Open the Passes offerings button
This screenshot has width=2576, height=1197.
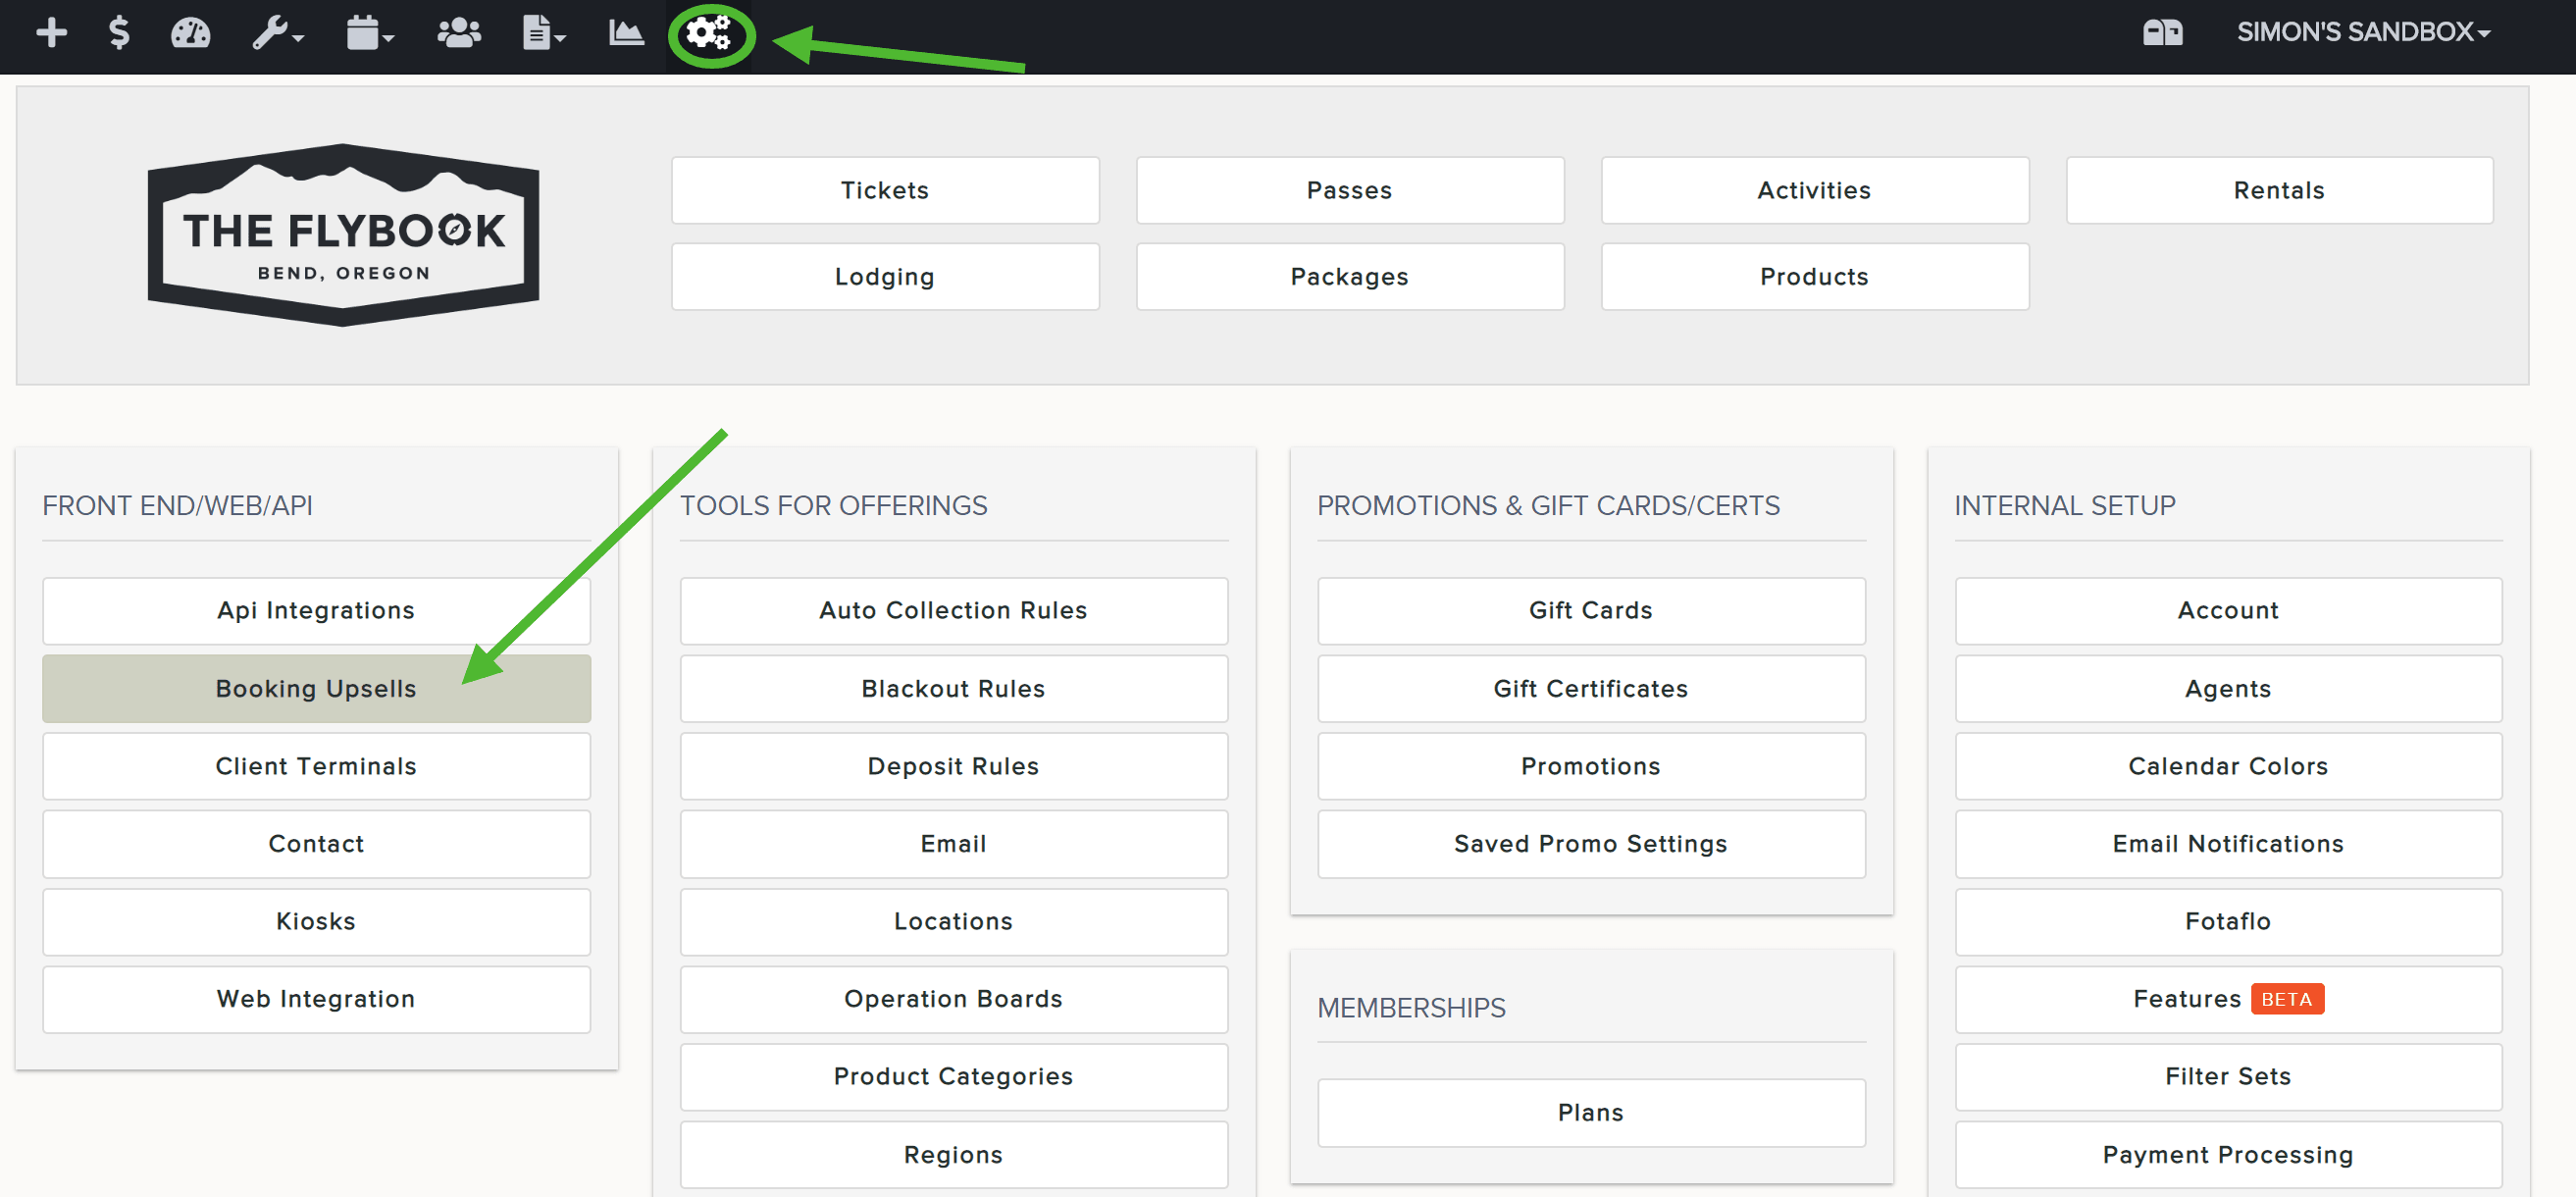[x=1350, y=190]
